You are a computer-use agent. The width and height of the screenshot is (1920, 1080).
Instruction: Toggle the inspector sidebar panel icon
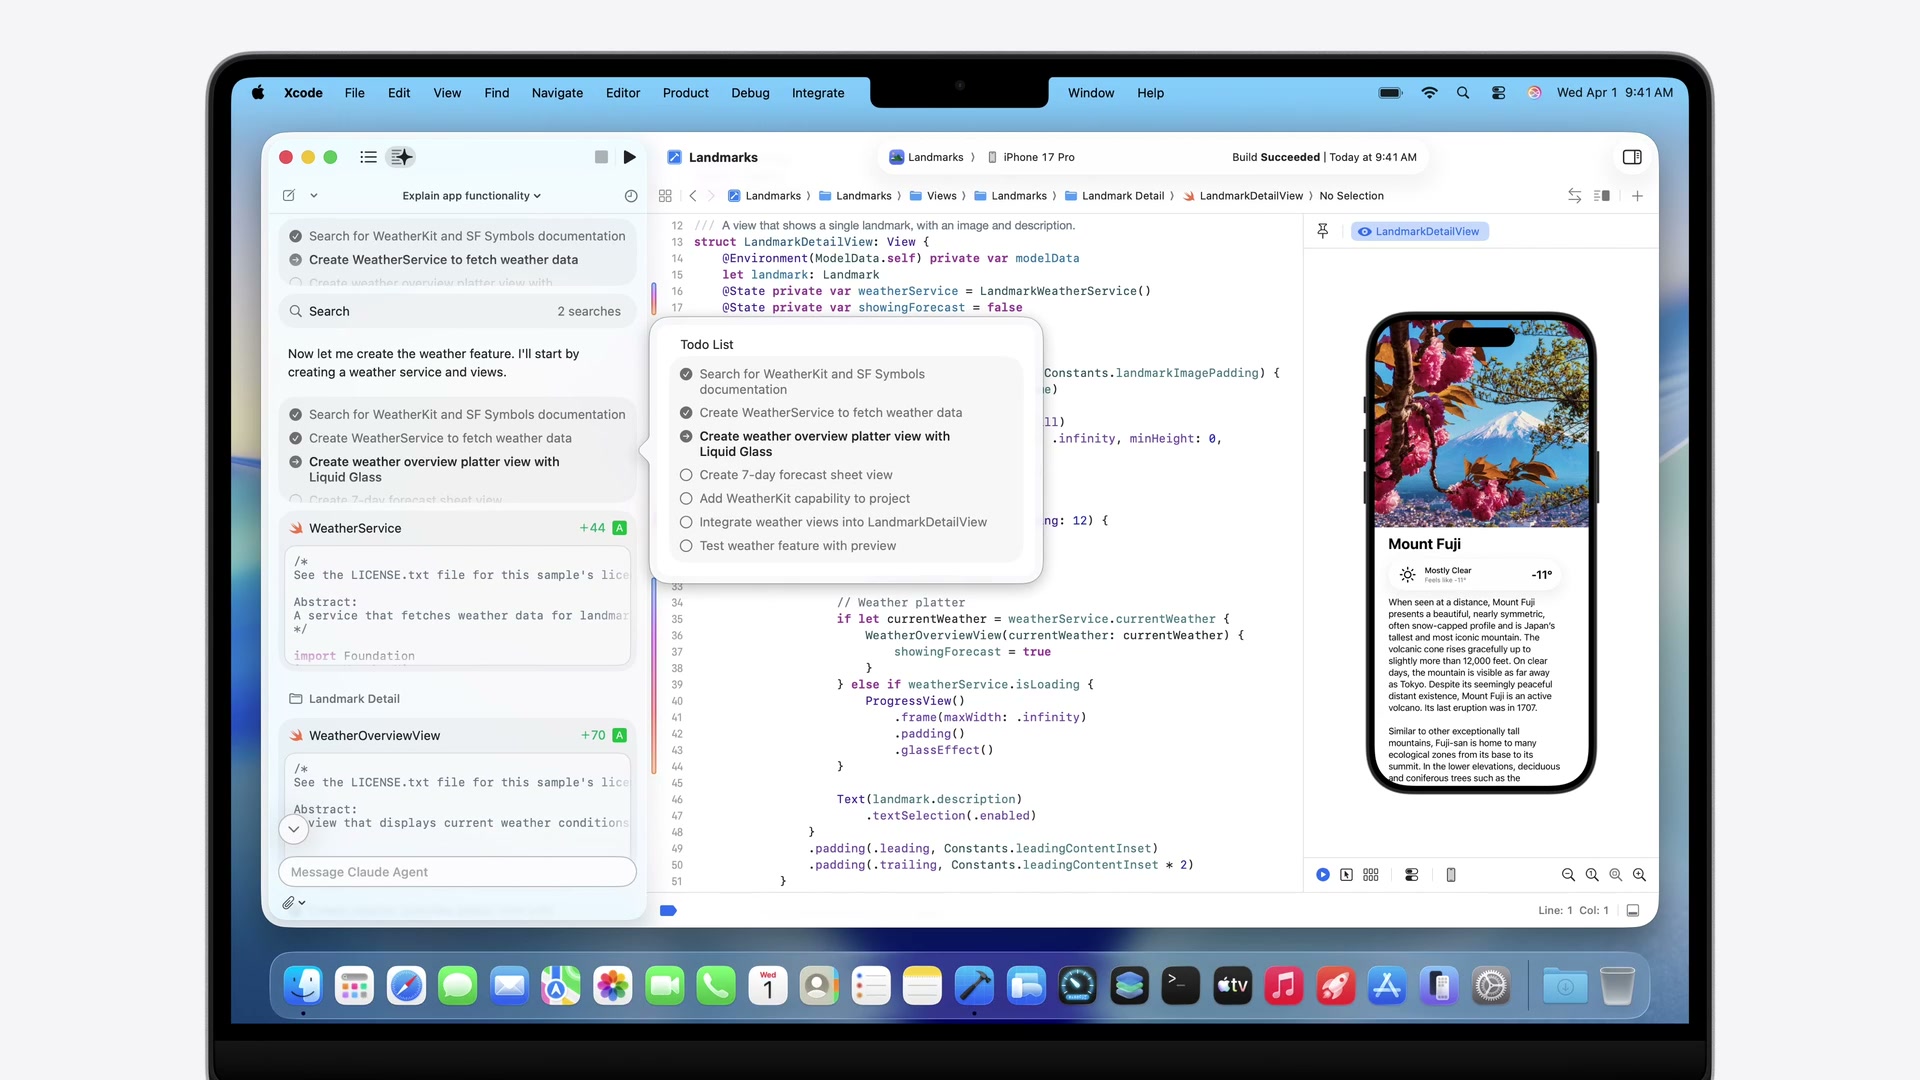point(1632,157)
